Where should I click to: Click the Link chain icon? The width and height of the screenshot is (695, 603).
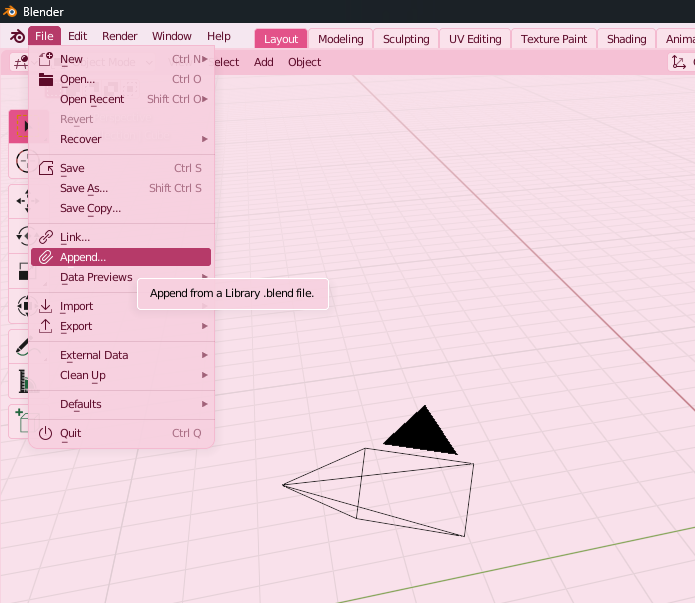coord(46,237)
